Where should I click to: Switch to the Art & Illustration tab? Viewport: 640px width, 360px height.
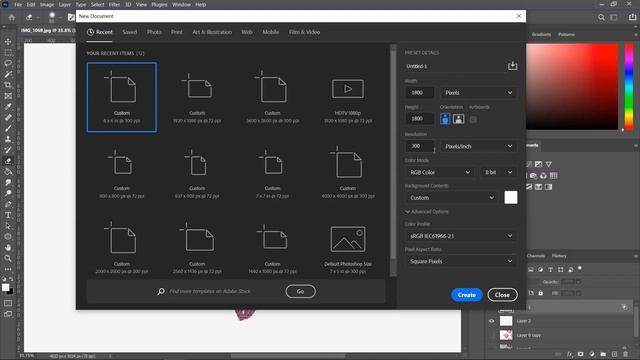pos(212,32)
